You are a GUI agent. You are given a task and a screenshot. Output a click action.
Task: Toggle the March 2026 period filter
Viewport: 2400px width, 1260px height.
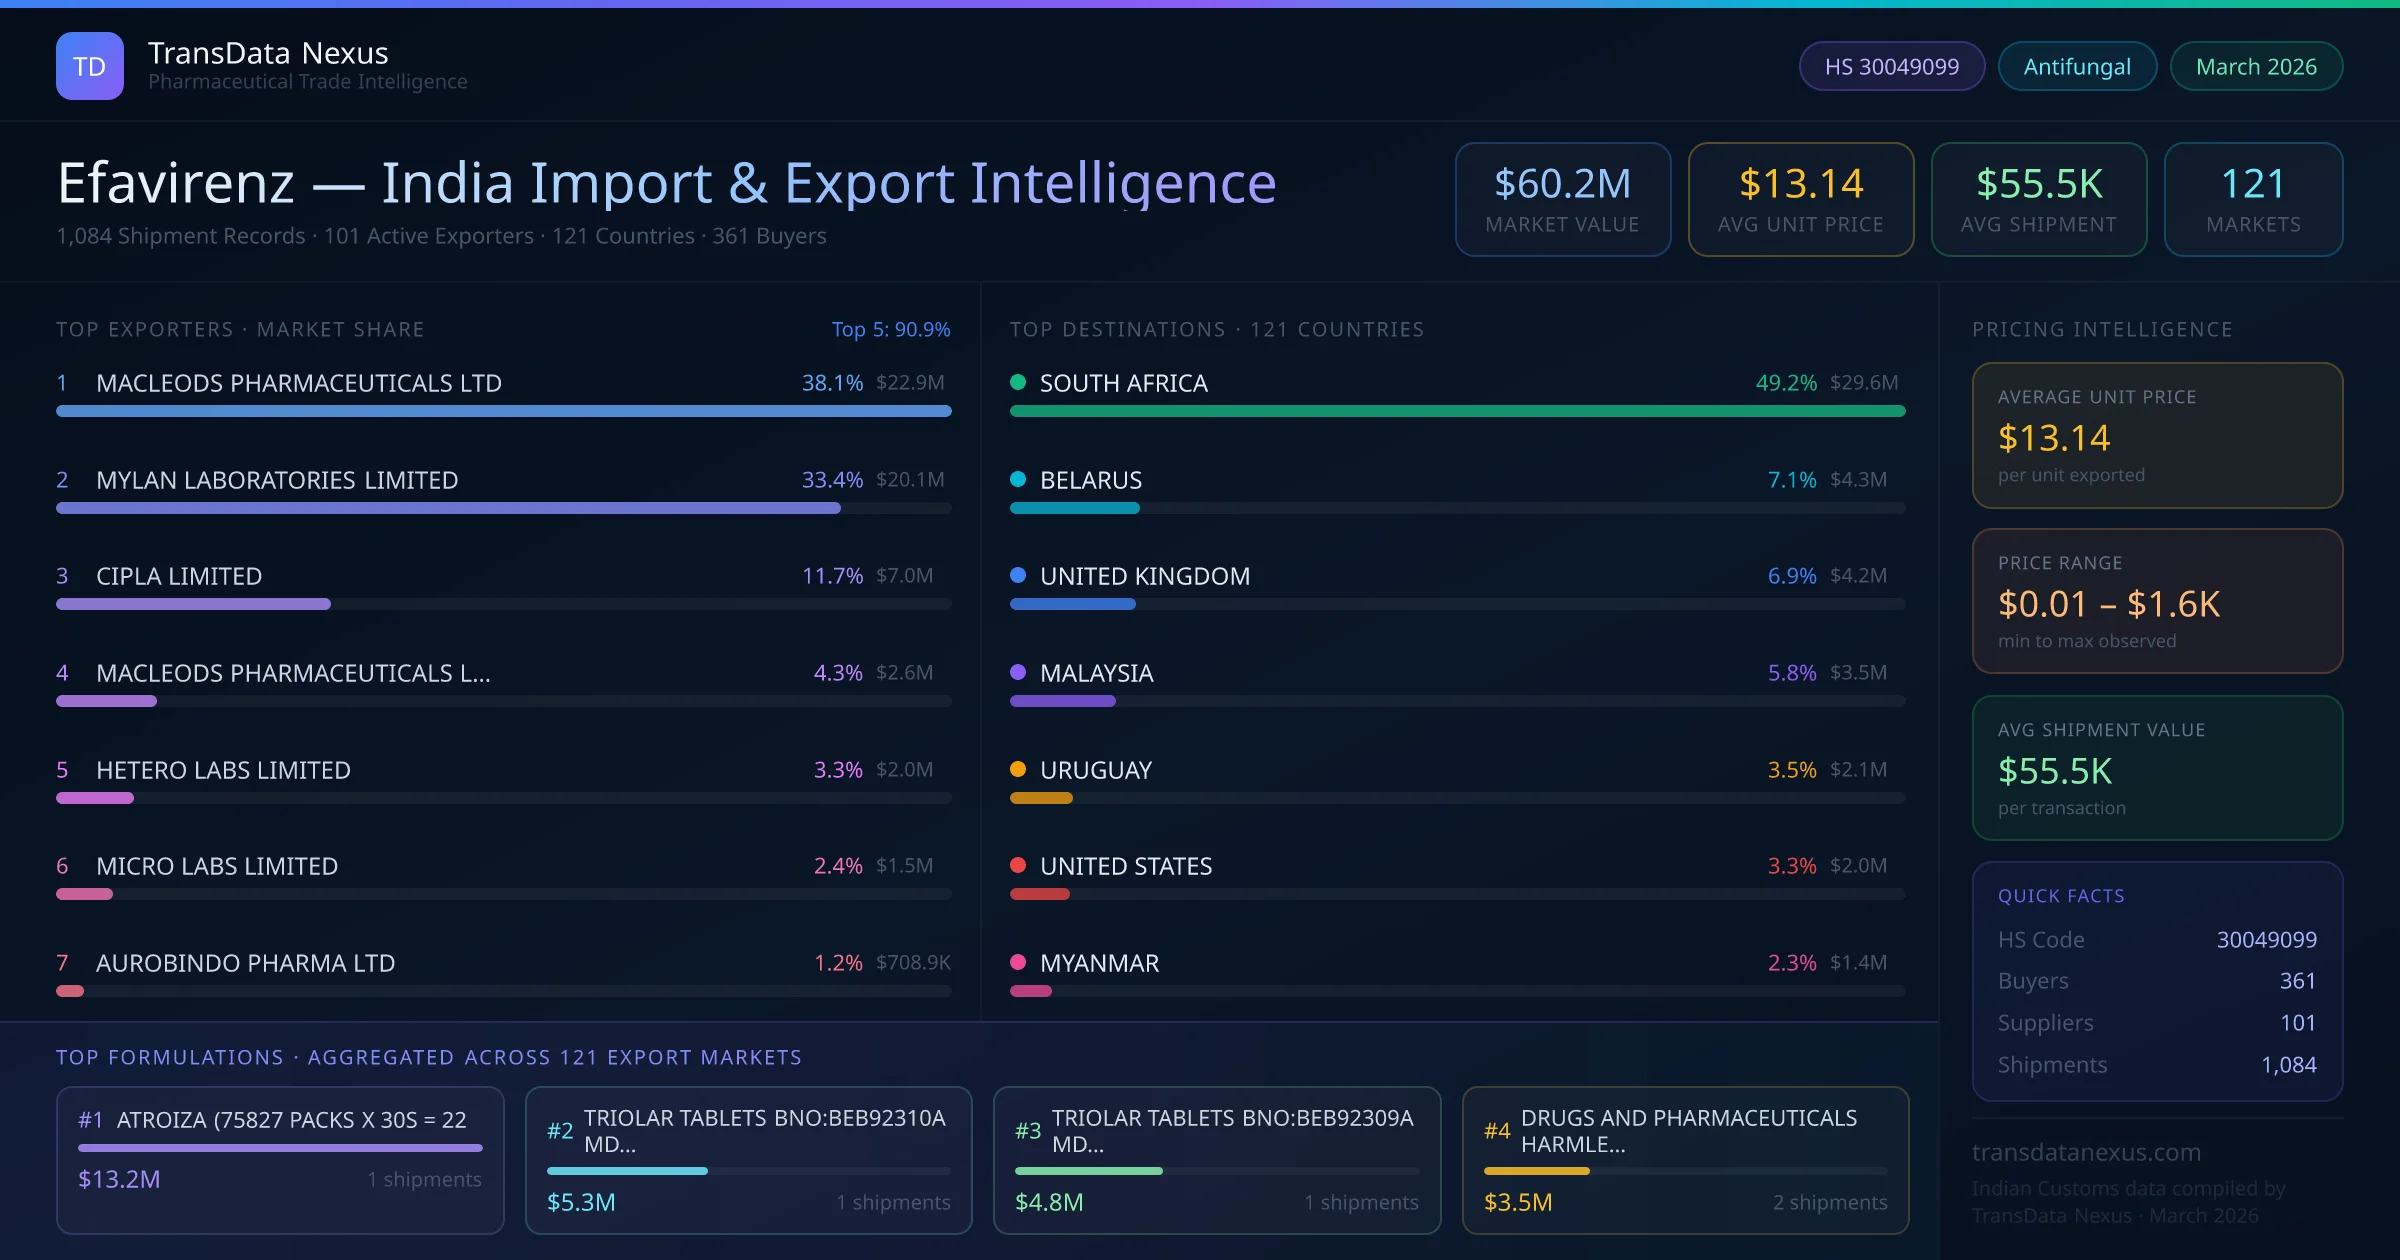[2255, 65]
